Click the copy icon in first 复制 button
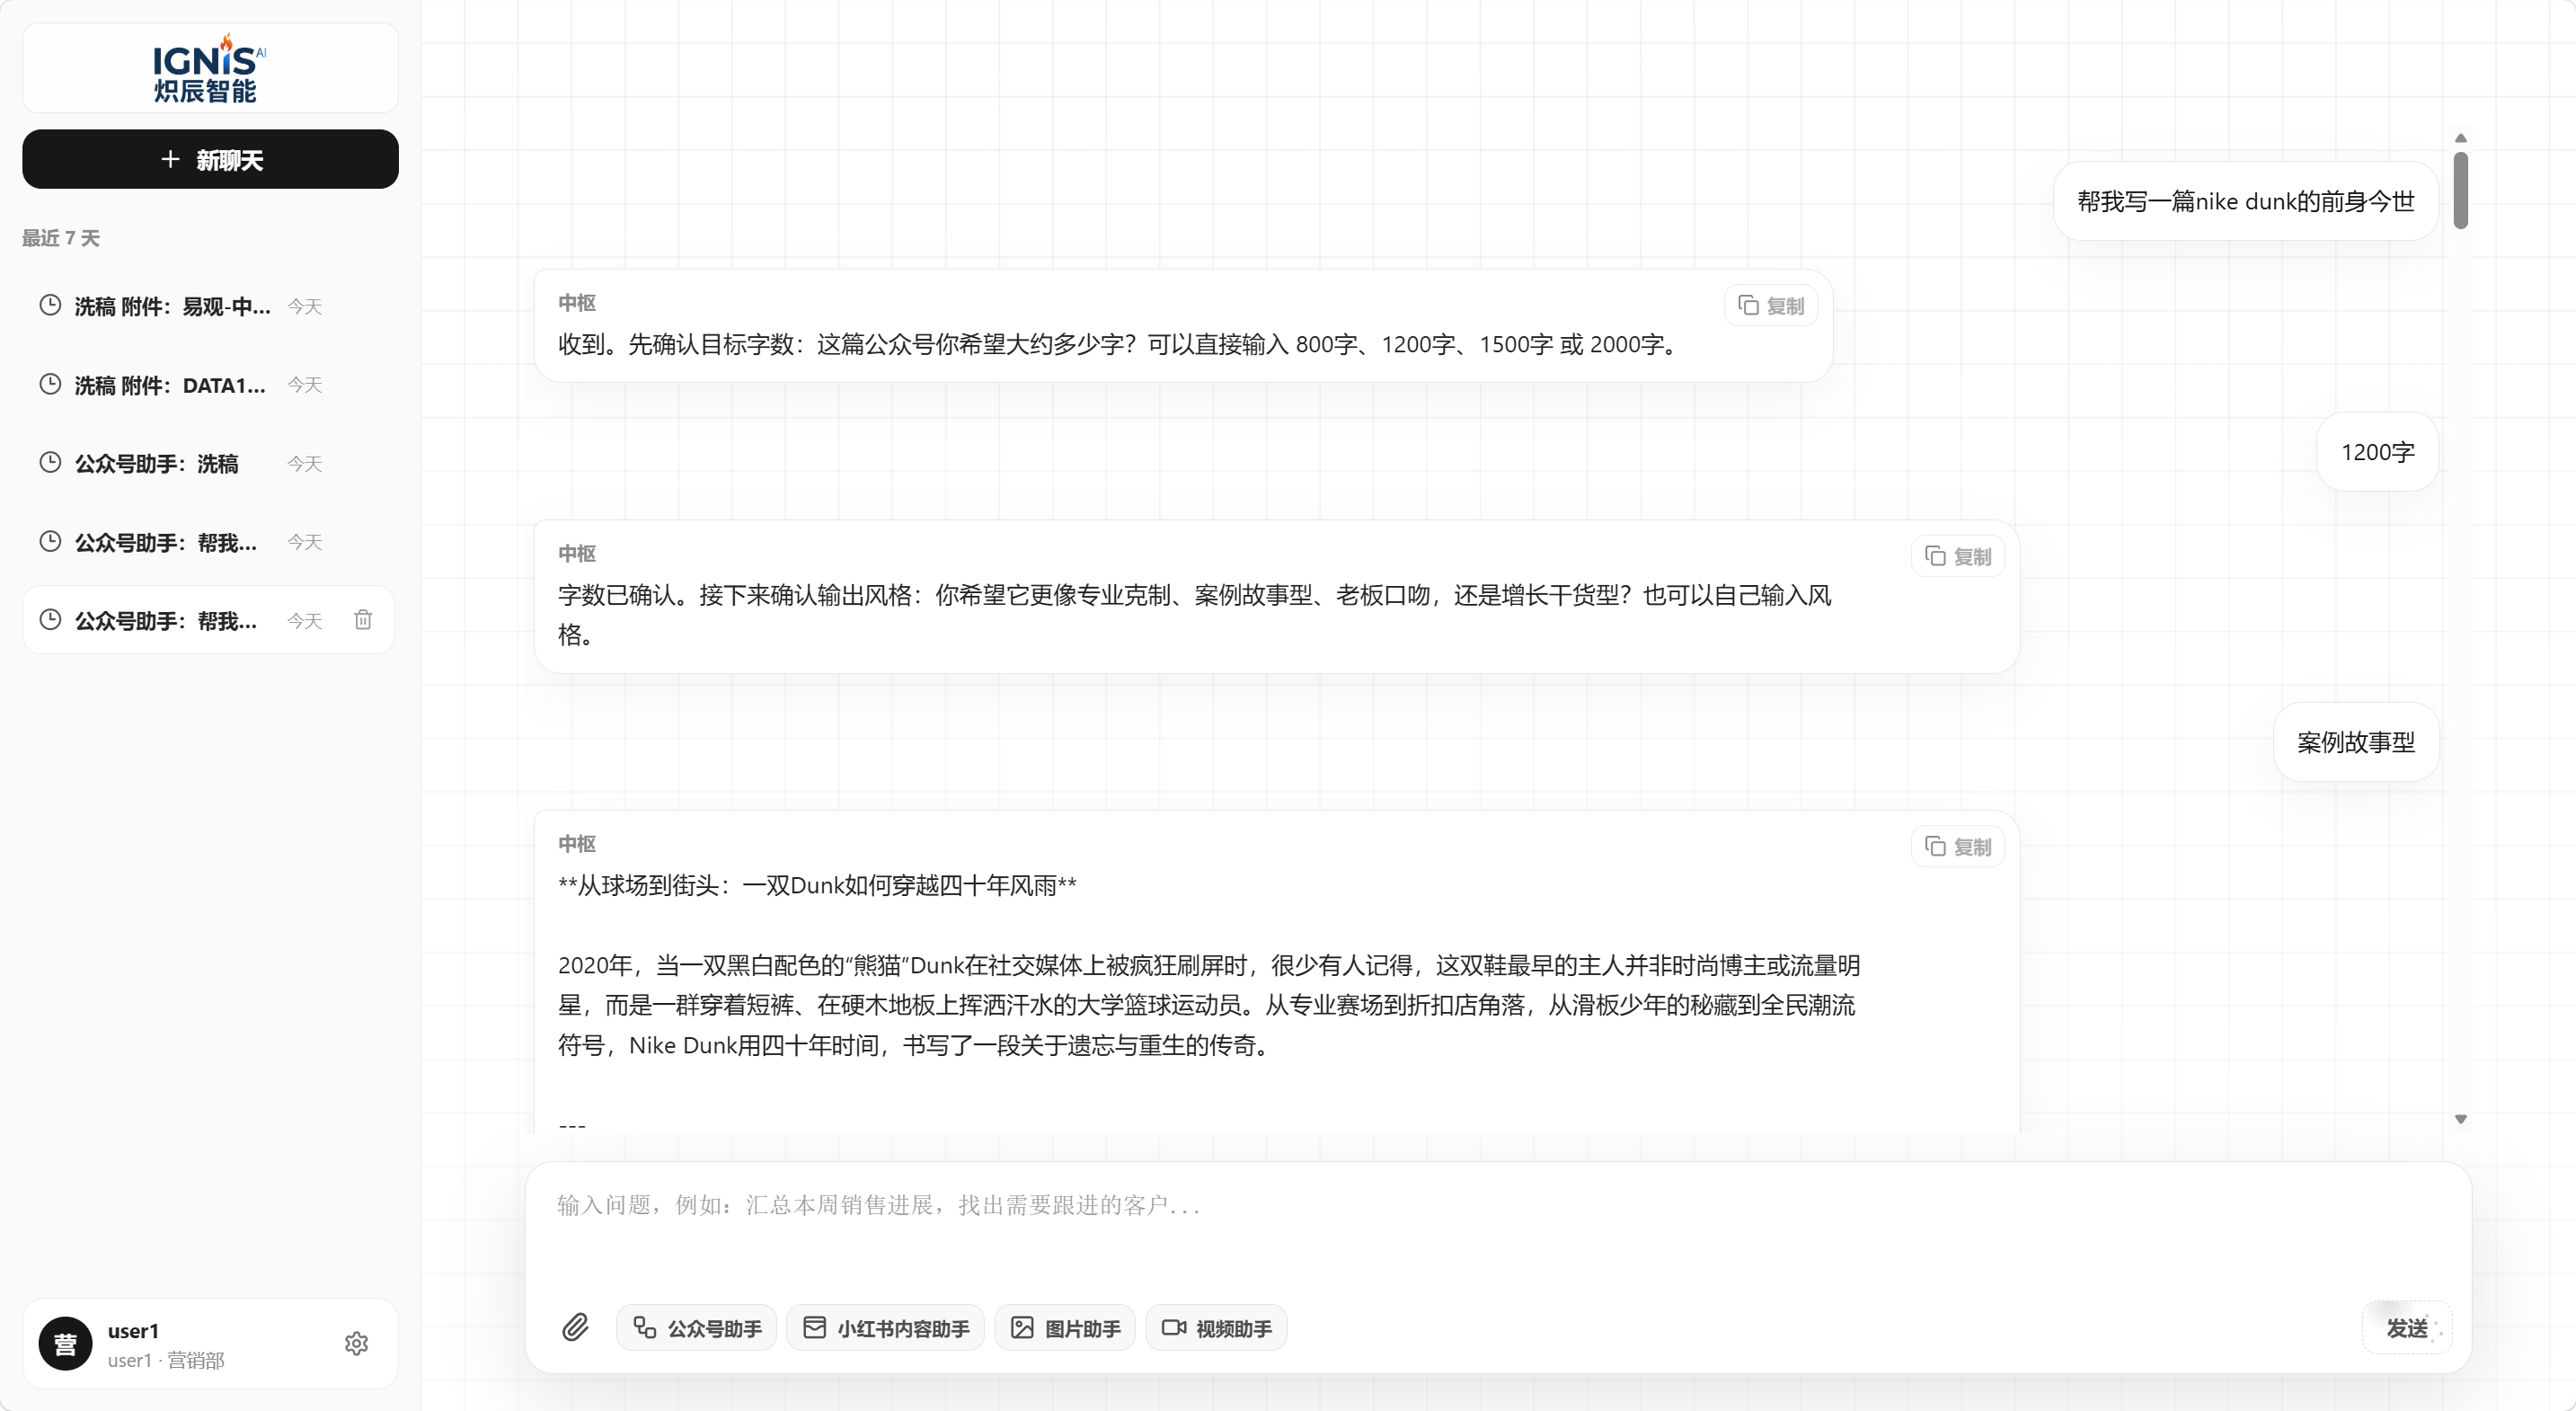Viewport: 2576px width, 1411px height. [x=1748, y=305]
